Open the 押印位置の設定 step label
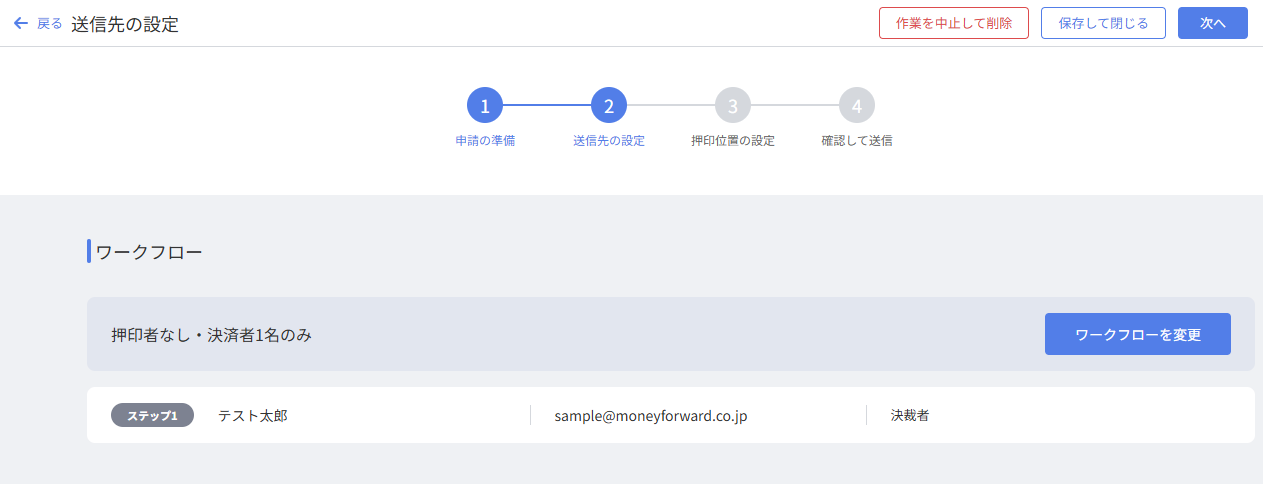The height and width of the screenshot is (484, 1263). [733, 141]
